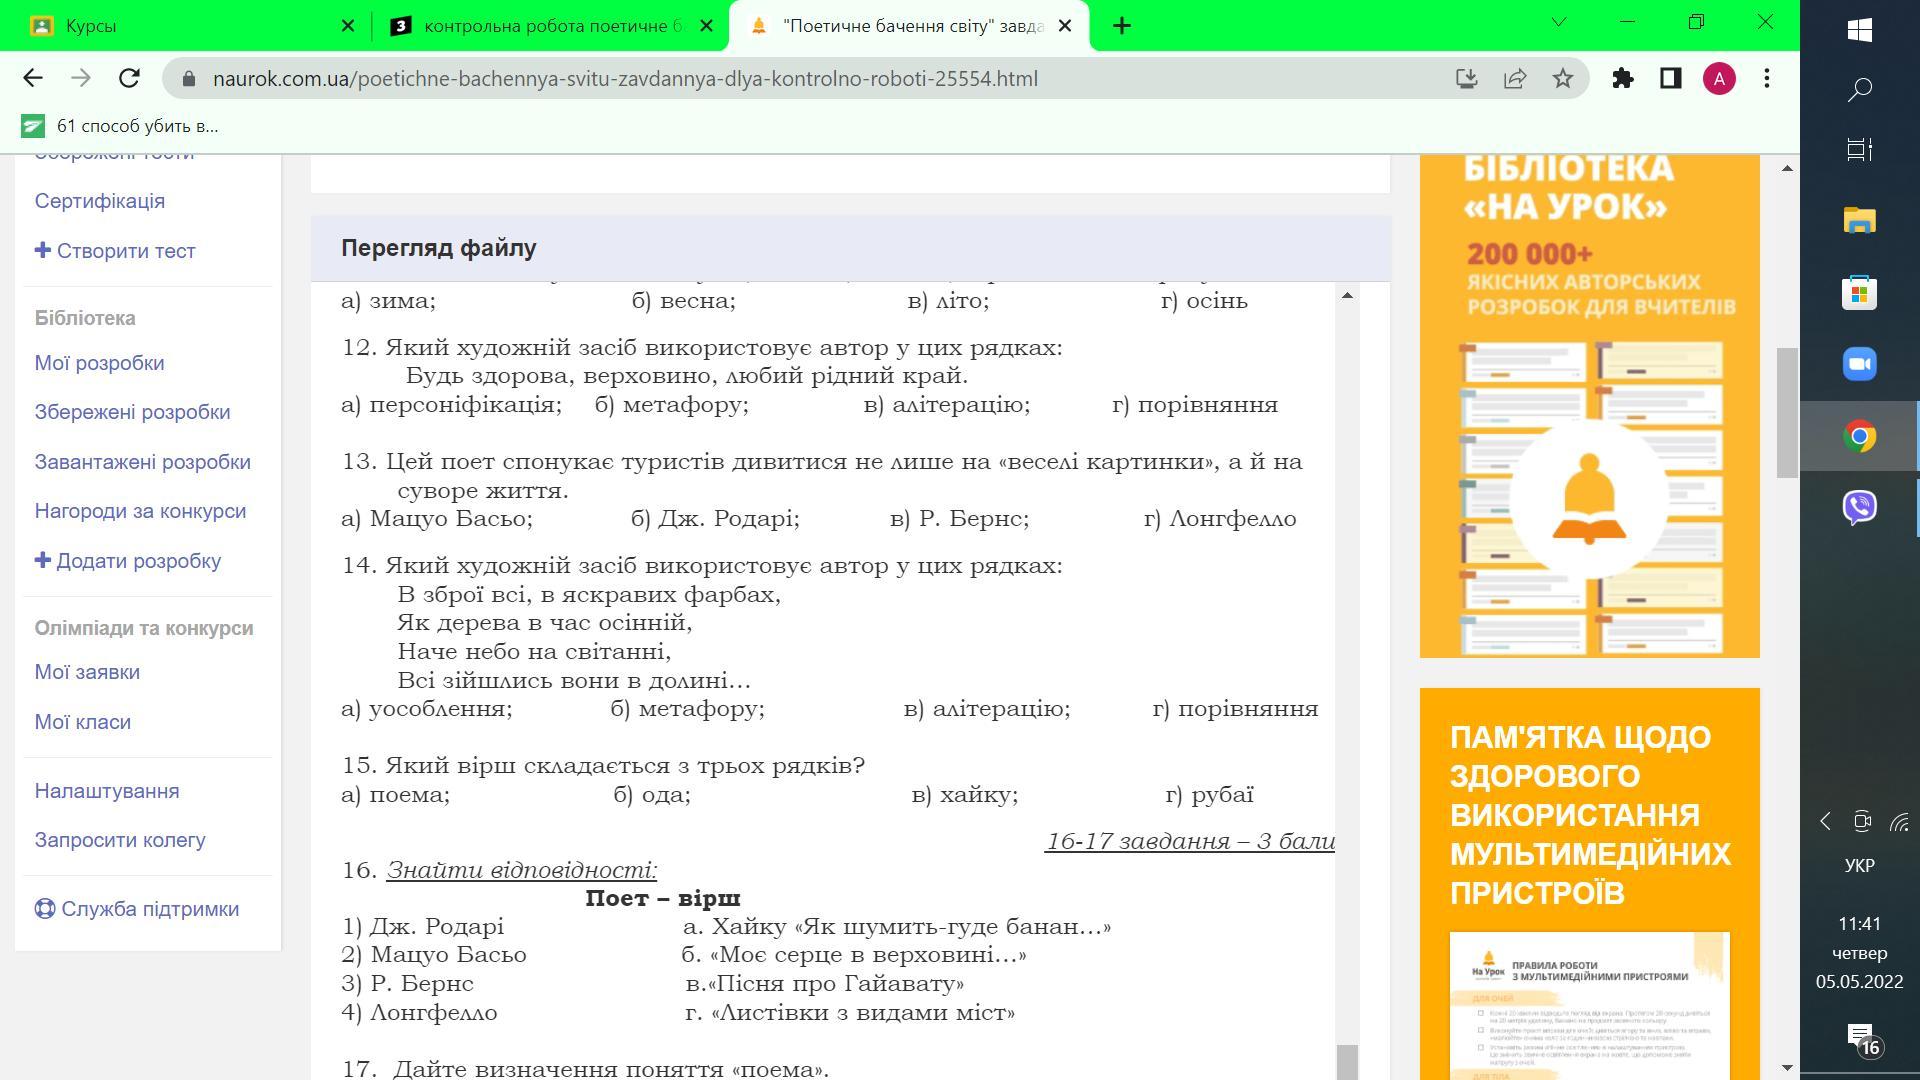
Task: Expand hidden system tray icons arrow
Action: coord(1825,821)
